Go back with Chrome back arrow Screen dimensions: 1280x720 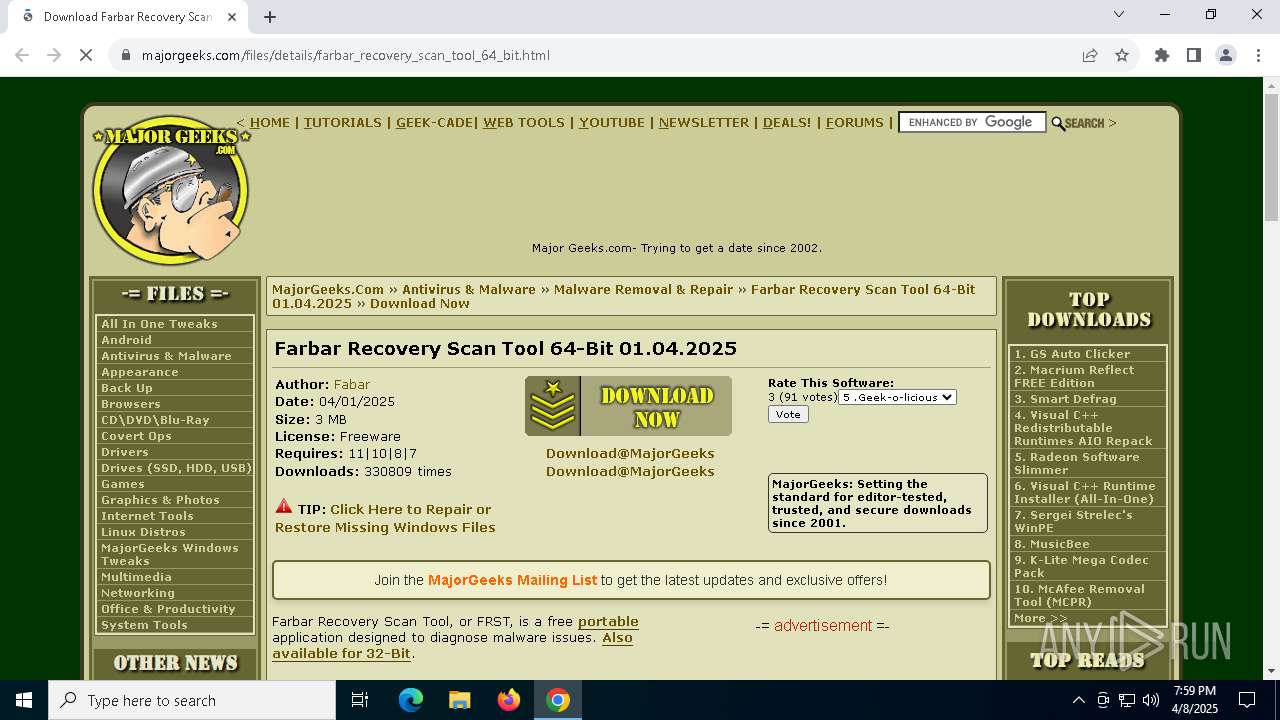coord(22,55)
